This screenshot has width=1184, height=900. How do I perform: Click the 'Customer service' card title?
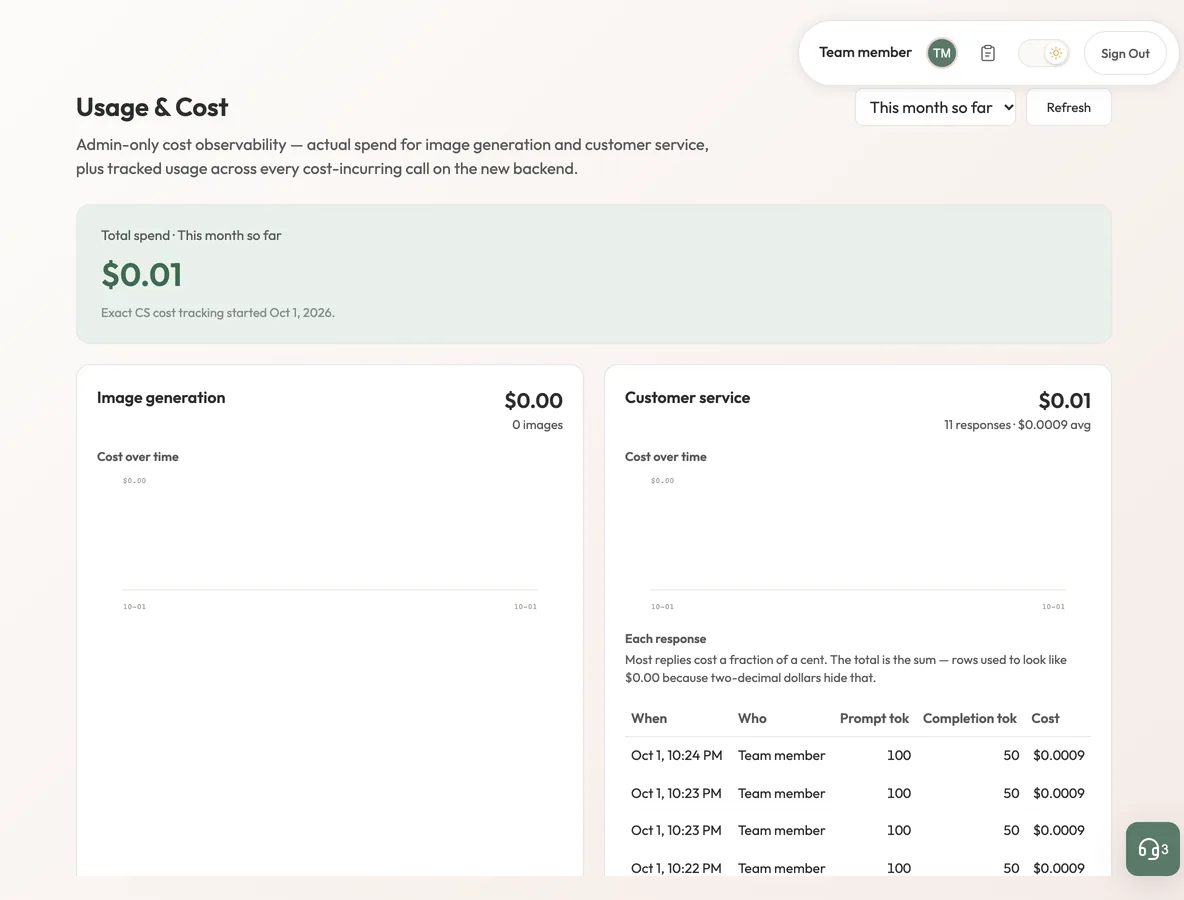tap(687, 398)
